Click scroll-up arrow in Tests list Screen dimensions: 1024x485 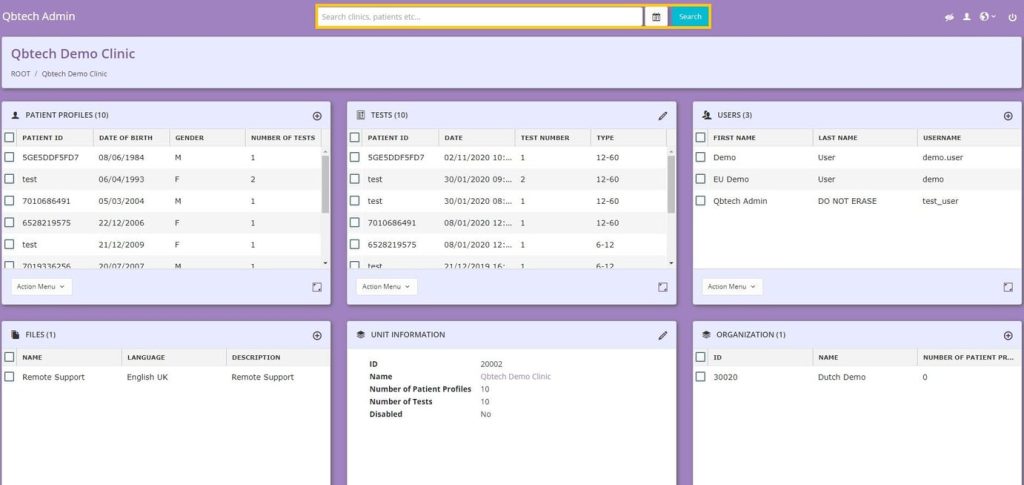671,151
